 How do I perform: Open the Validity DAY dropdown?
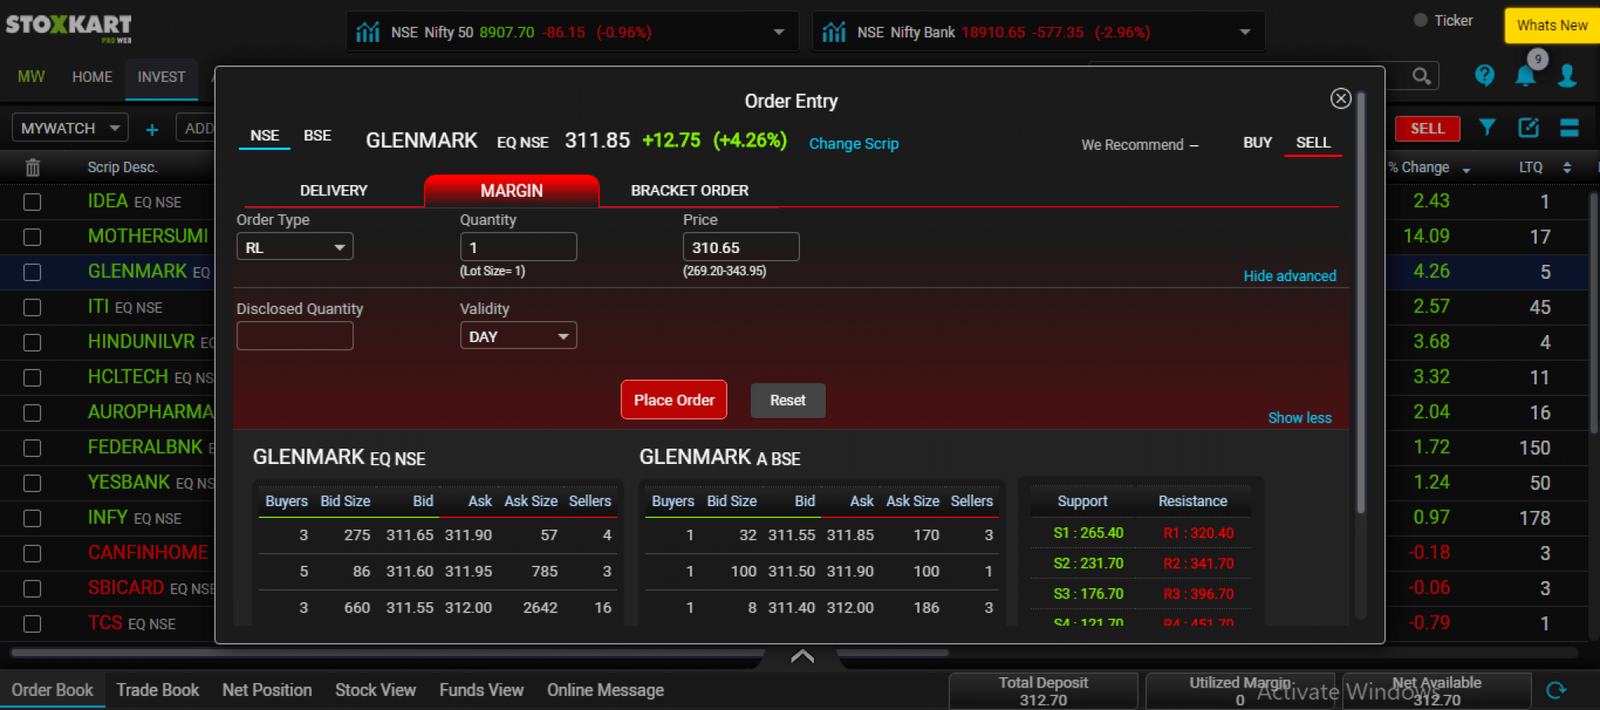tap(518, 336)
